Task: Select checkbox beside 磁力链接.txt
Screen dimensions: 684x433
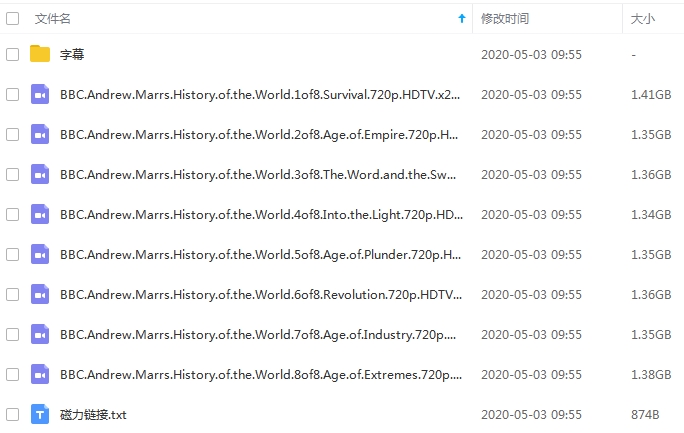Action: click(x=13, y=415)
